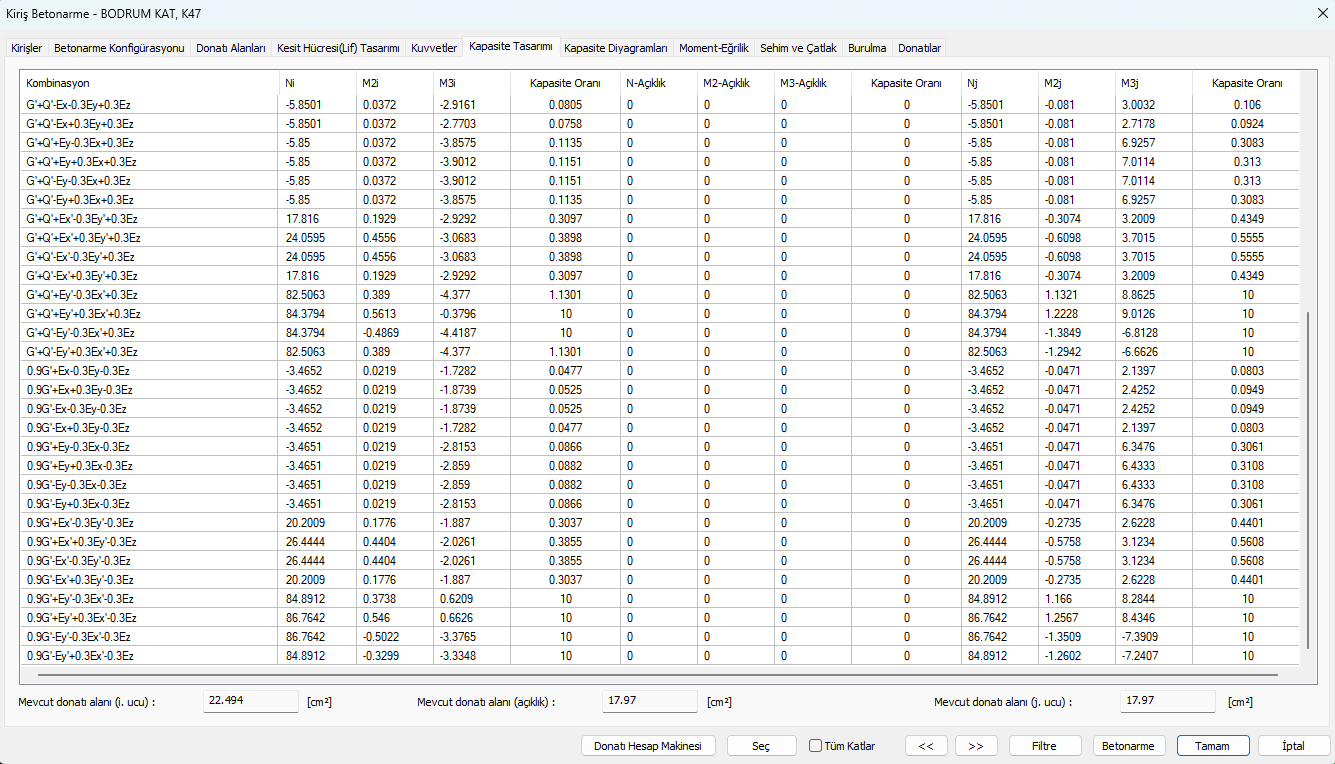Select the Donatı Alanları tab
The width and height of the screenshot is (1335, 764).
point(231,48)
